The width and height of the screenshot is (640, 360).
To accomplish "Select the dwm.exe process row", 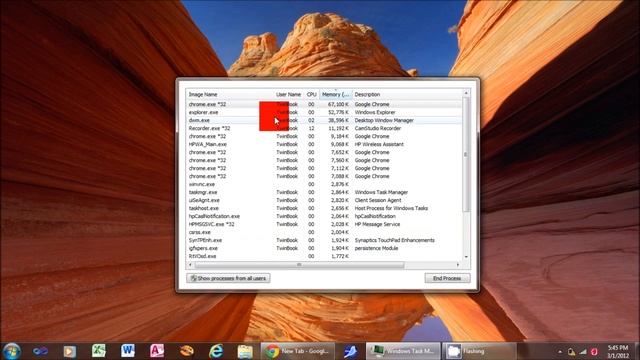I will (x=324, y=120).
